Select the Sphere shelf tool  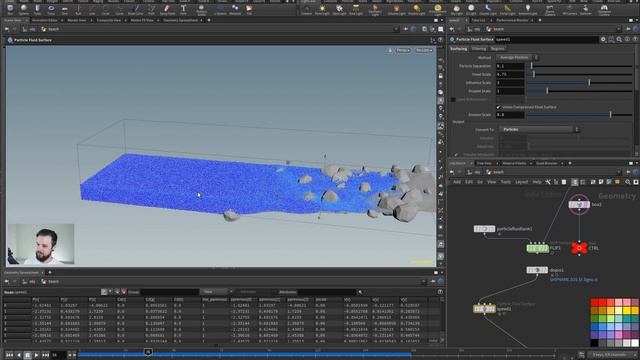pyautogui.click(x=24, y=9)
